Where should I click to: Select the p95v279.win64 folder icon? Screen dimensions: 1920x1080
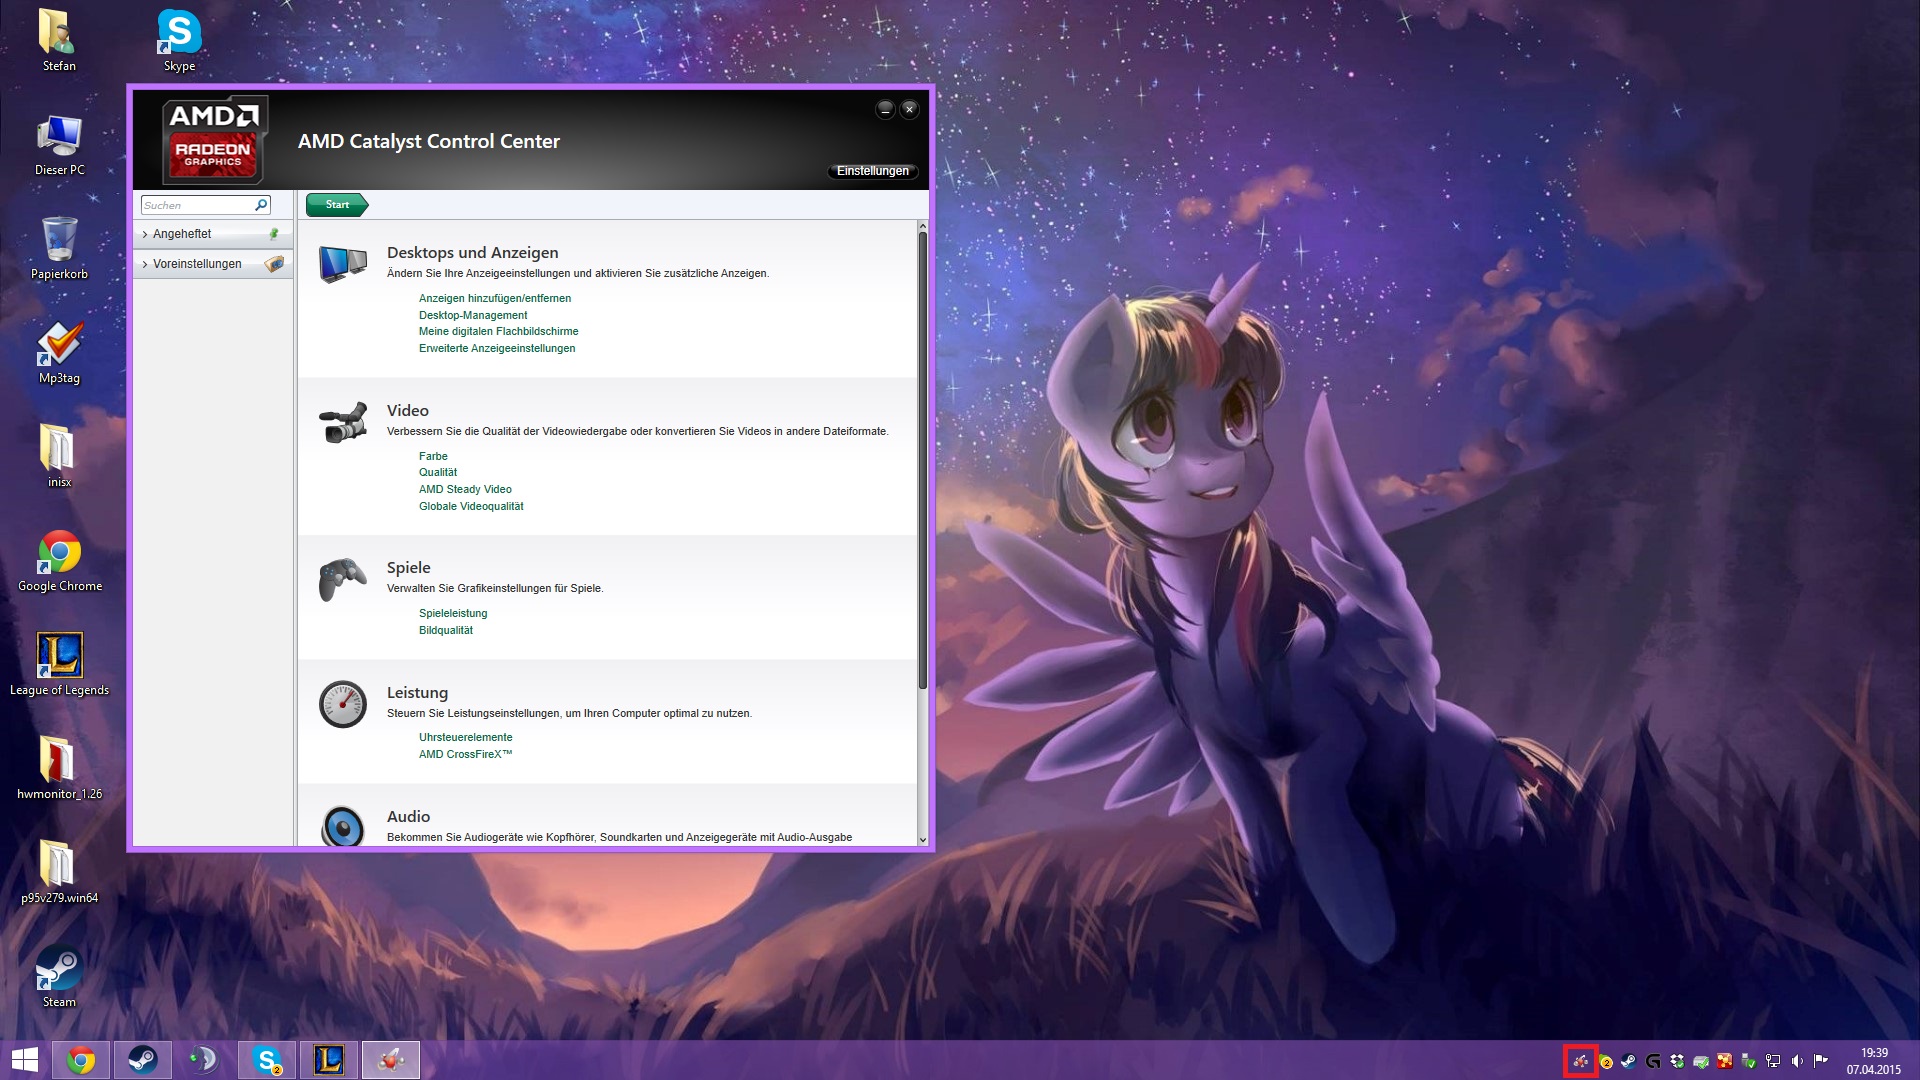(59, 874)
